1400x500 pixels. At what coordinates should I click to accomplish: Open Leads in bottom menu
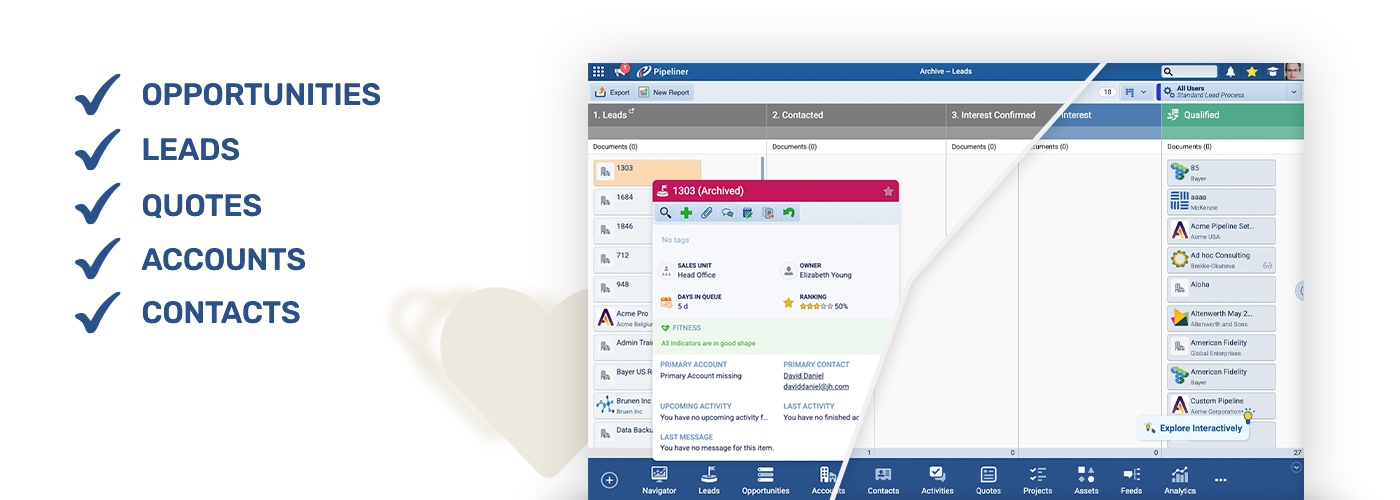click(x=709, y=480)
